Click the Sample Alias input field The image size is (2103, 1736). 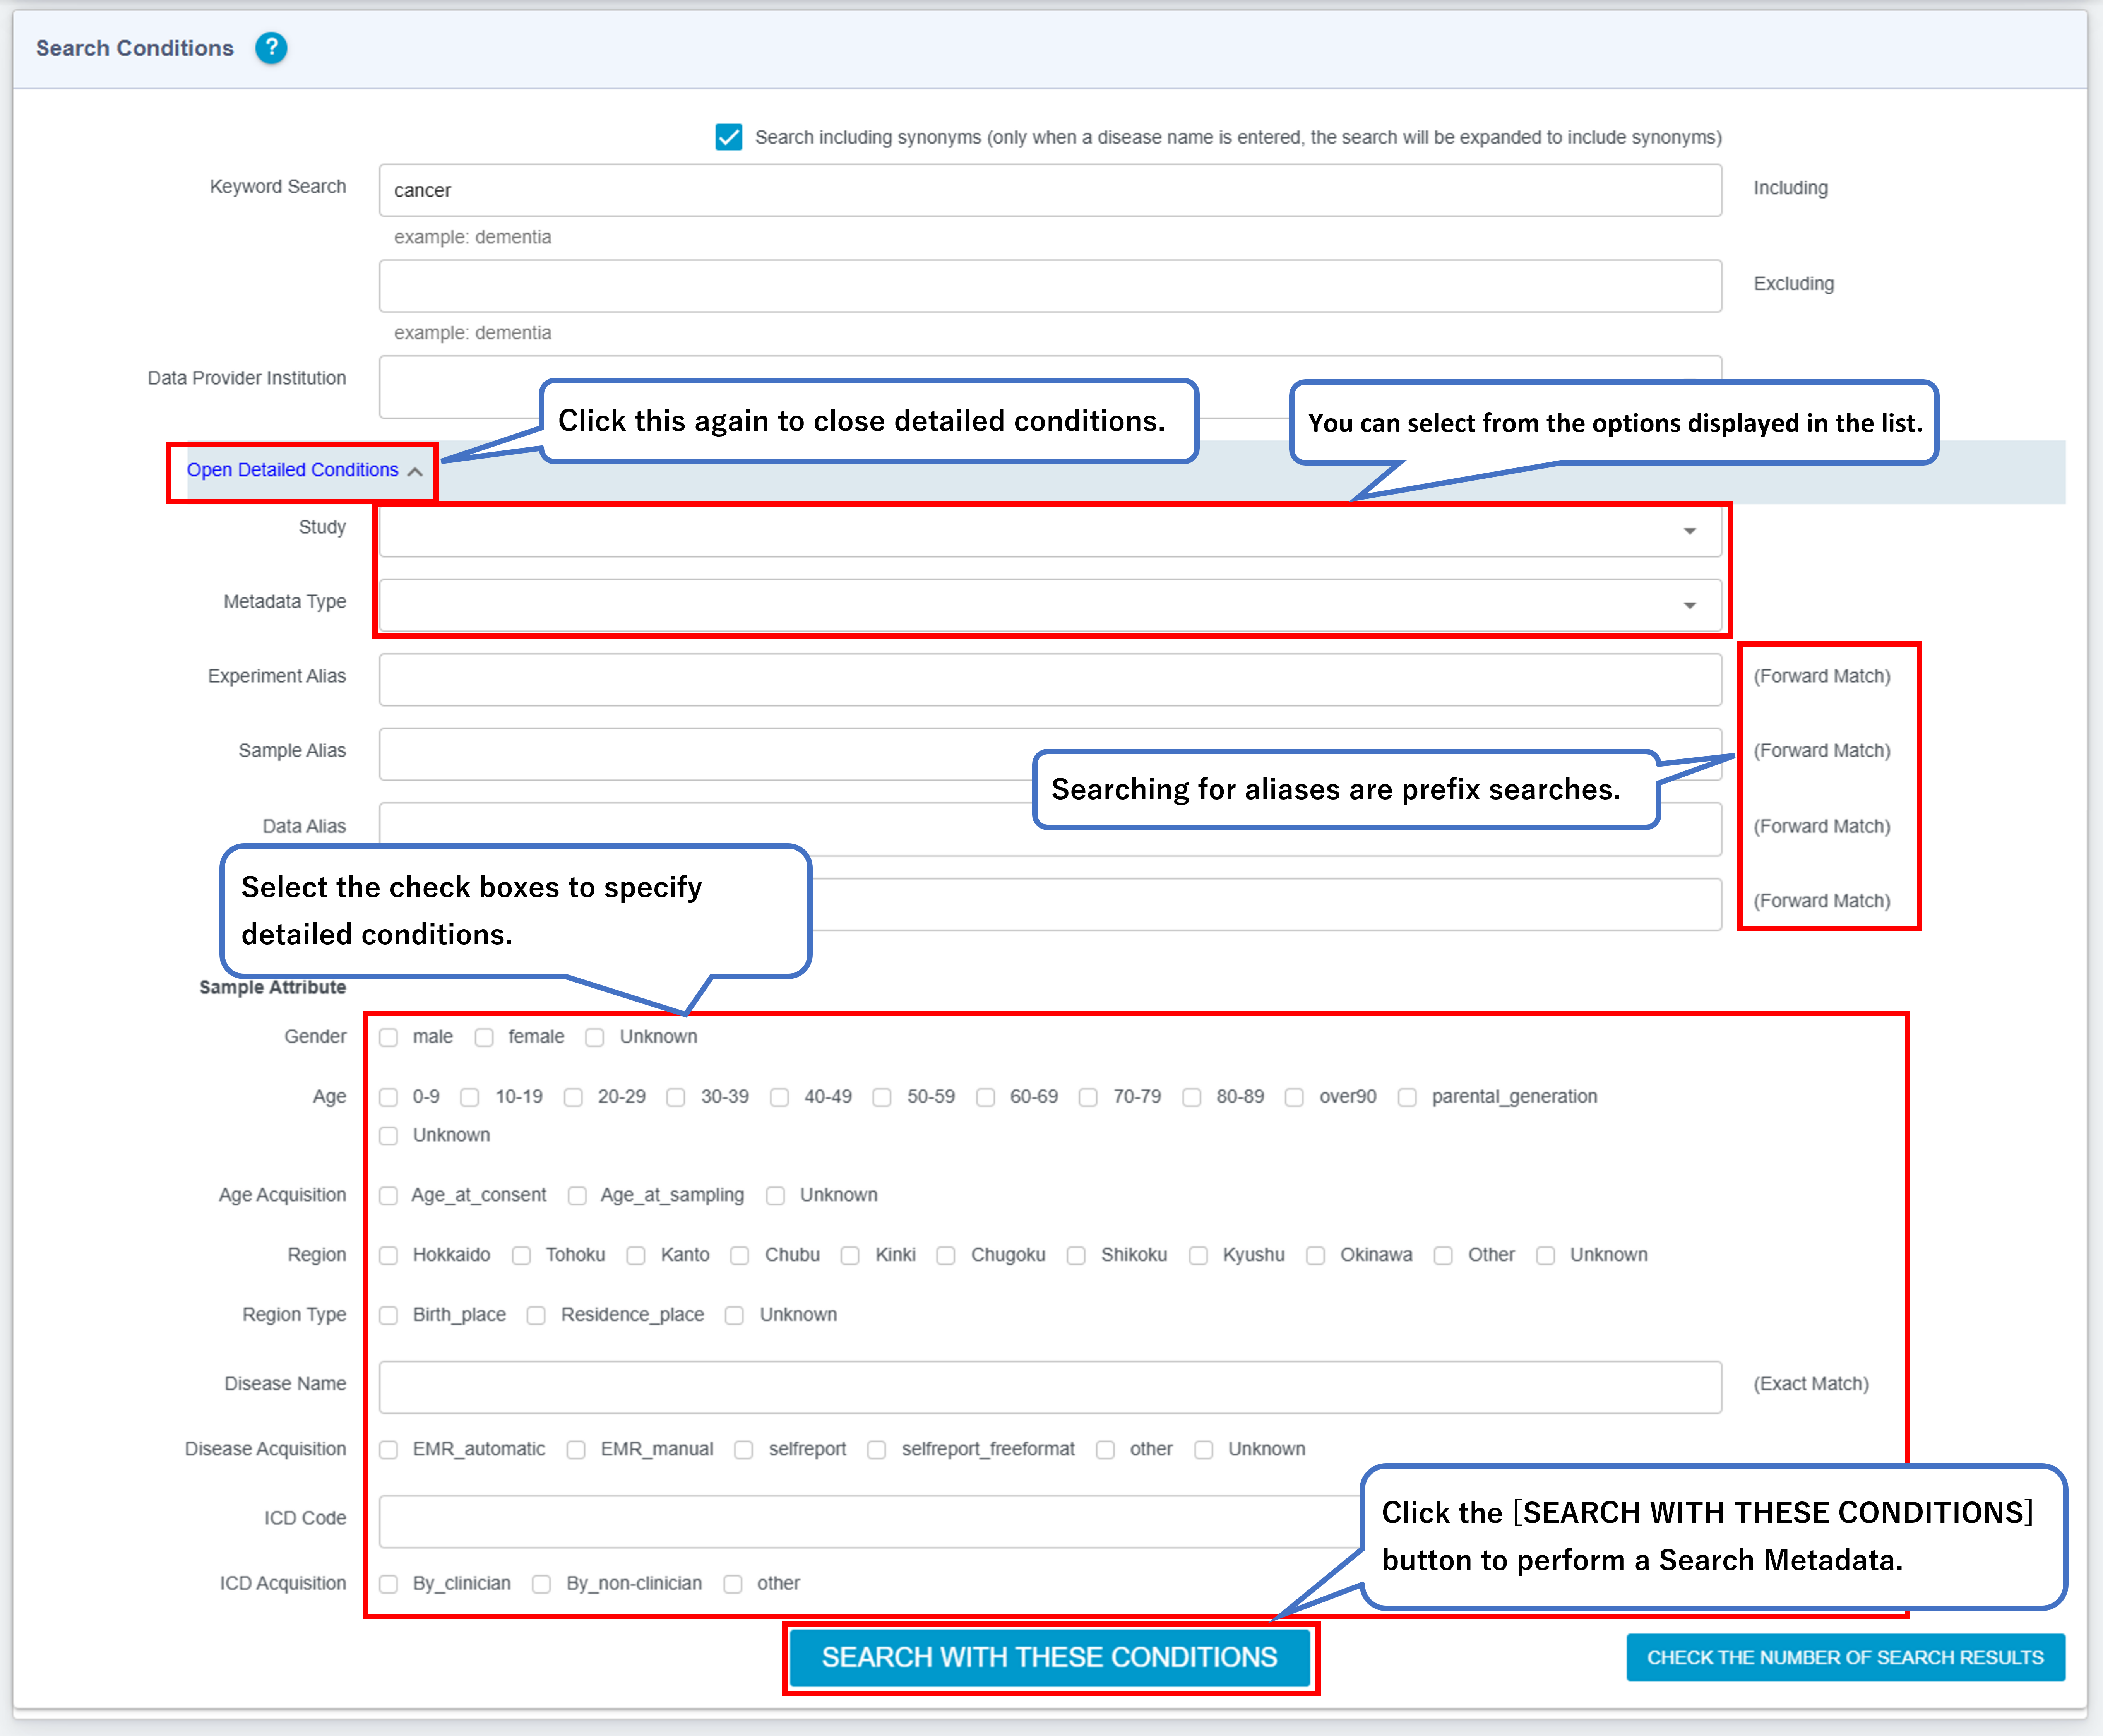point(1050,754)
